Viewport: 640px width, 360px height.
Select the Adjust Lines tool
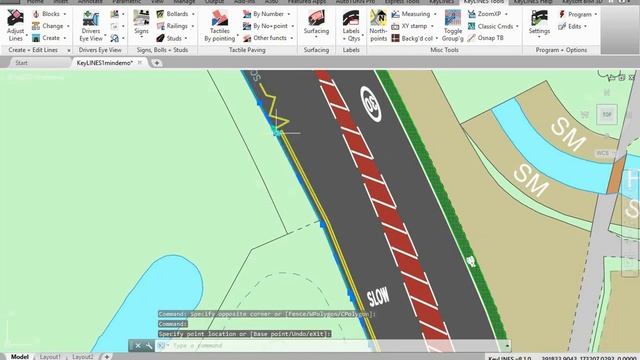pos(16,25)
